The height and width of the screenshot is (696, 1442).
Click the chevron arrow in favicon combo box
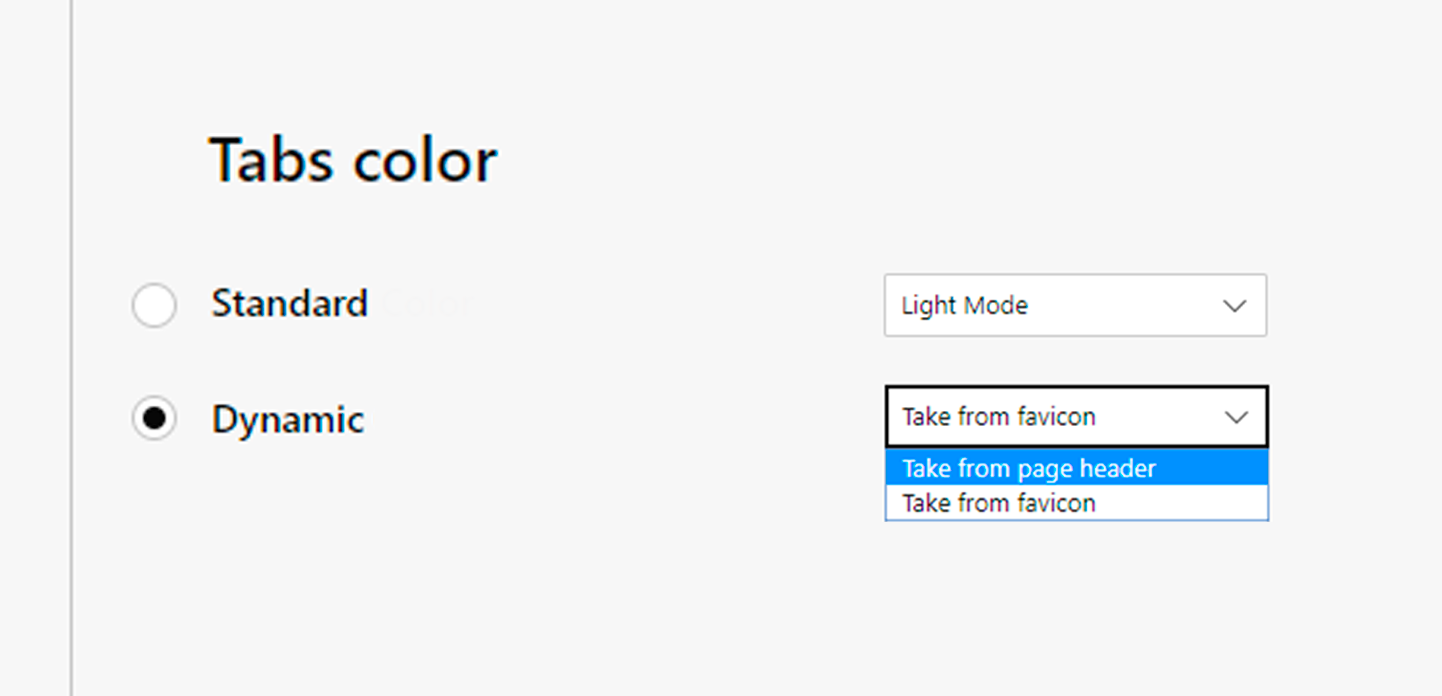tap(1237, 417)
